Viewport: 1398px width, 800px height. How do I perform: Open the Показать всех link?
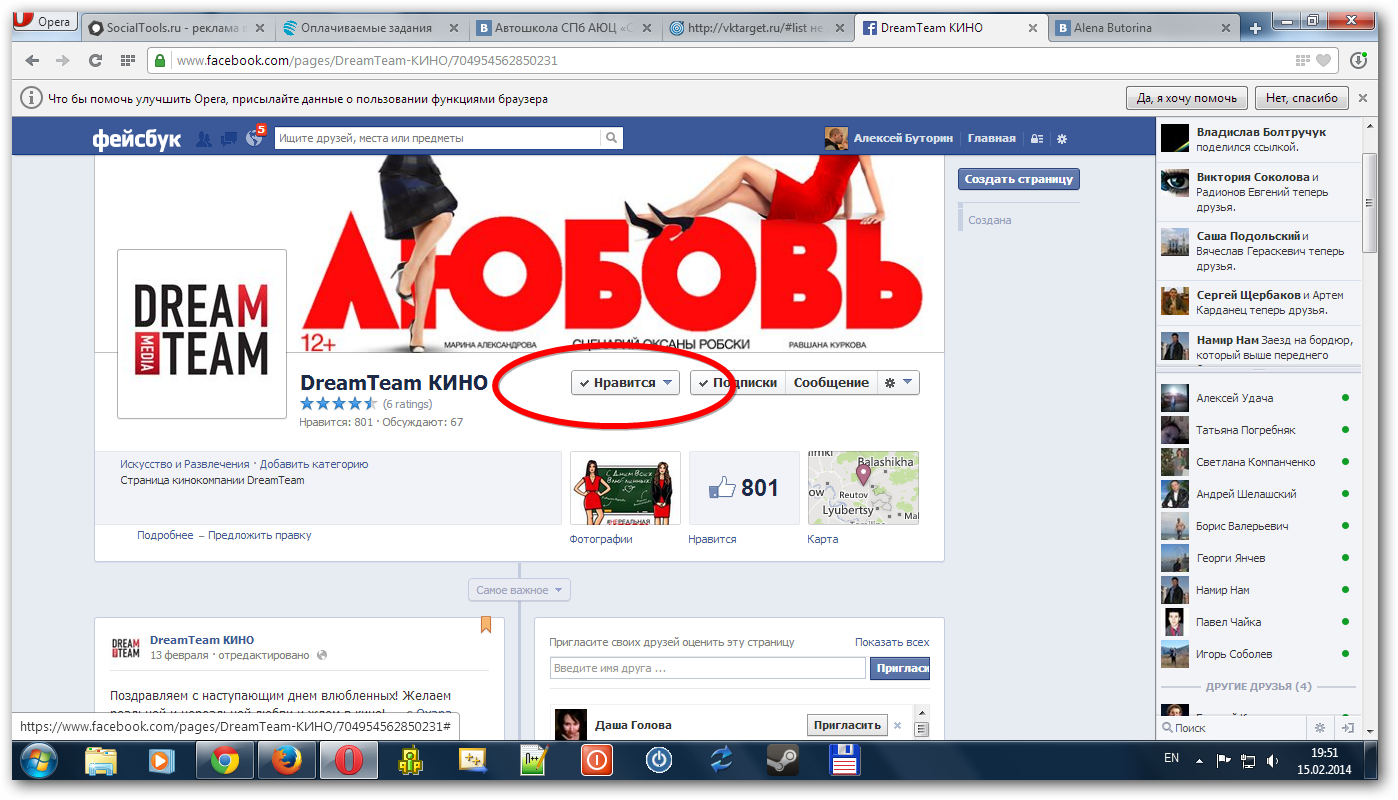[892, 642]
